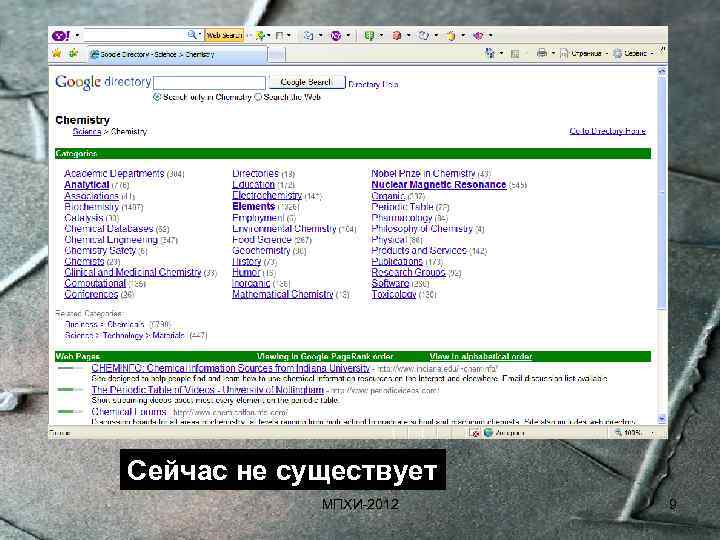This screenshot has width=720, height=540.
Task: Open Science > Technology > Materials related category
Action: coord(124,336)
